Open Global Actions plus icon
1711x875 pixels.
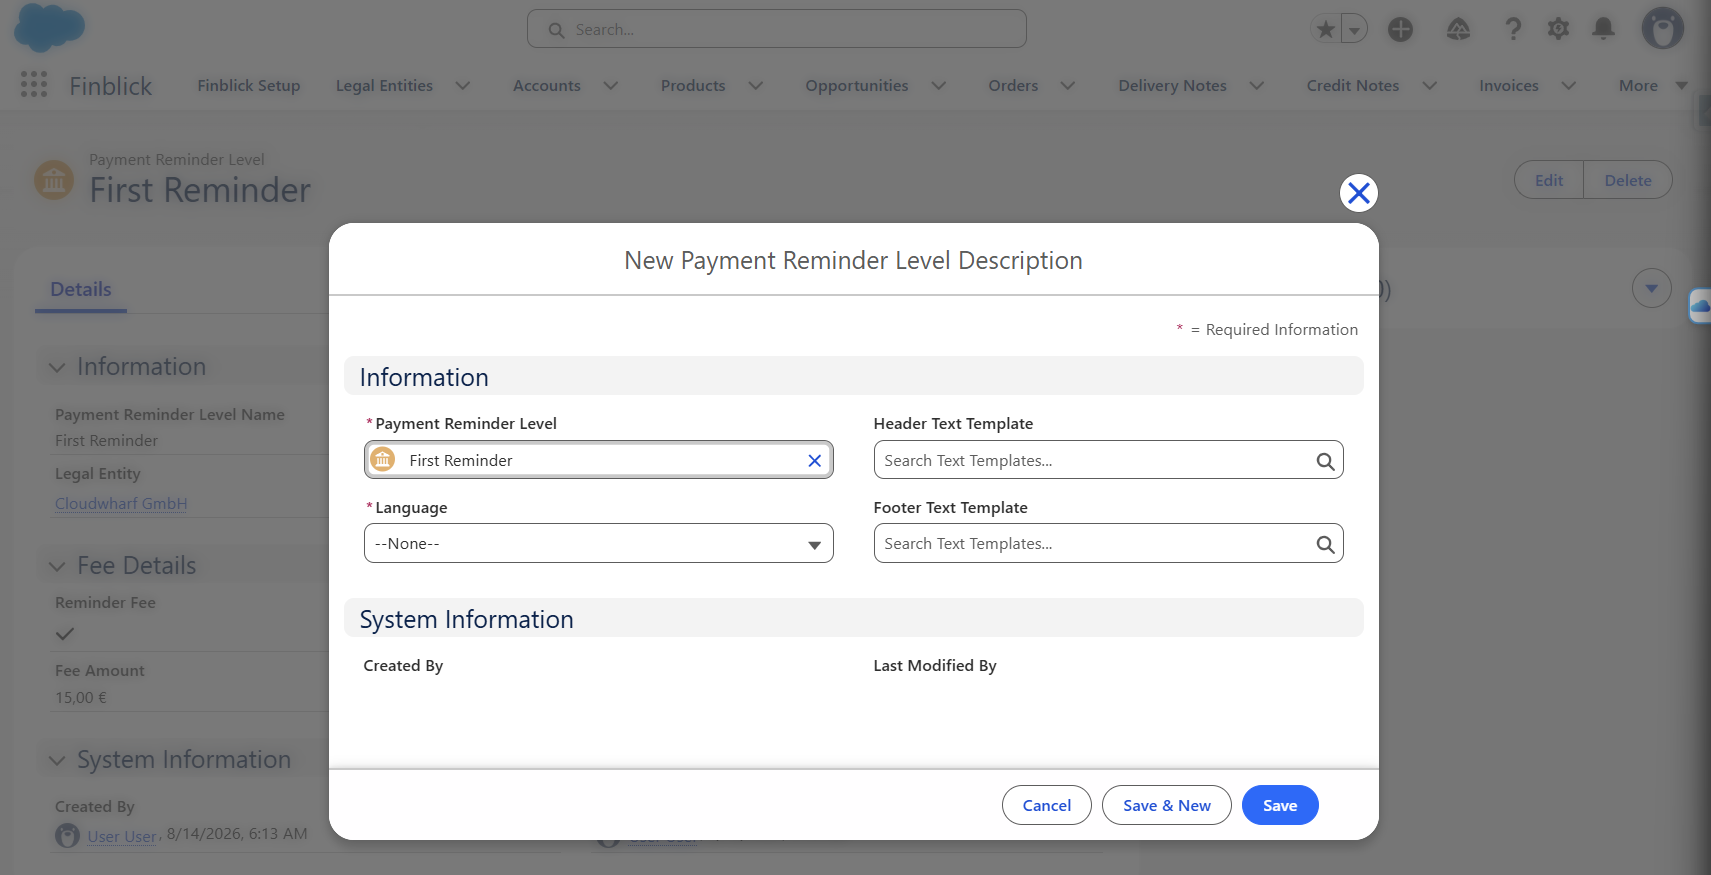(1400, 29)
